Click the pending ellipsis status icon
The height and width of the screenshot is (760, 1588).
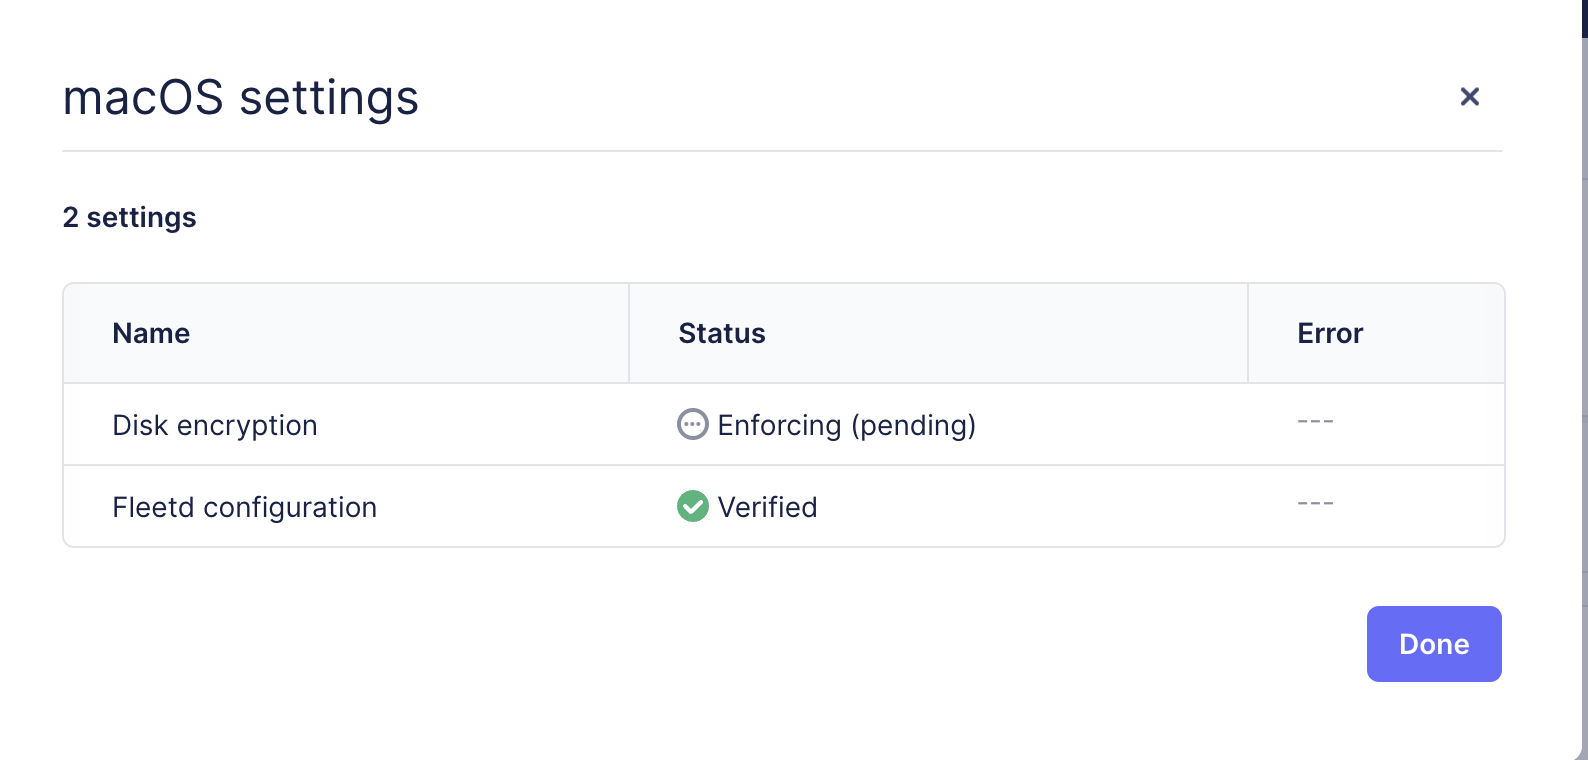tap(692, 425)
